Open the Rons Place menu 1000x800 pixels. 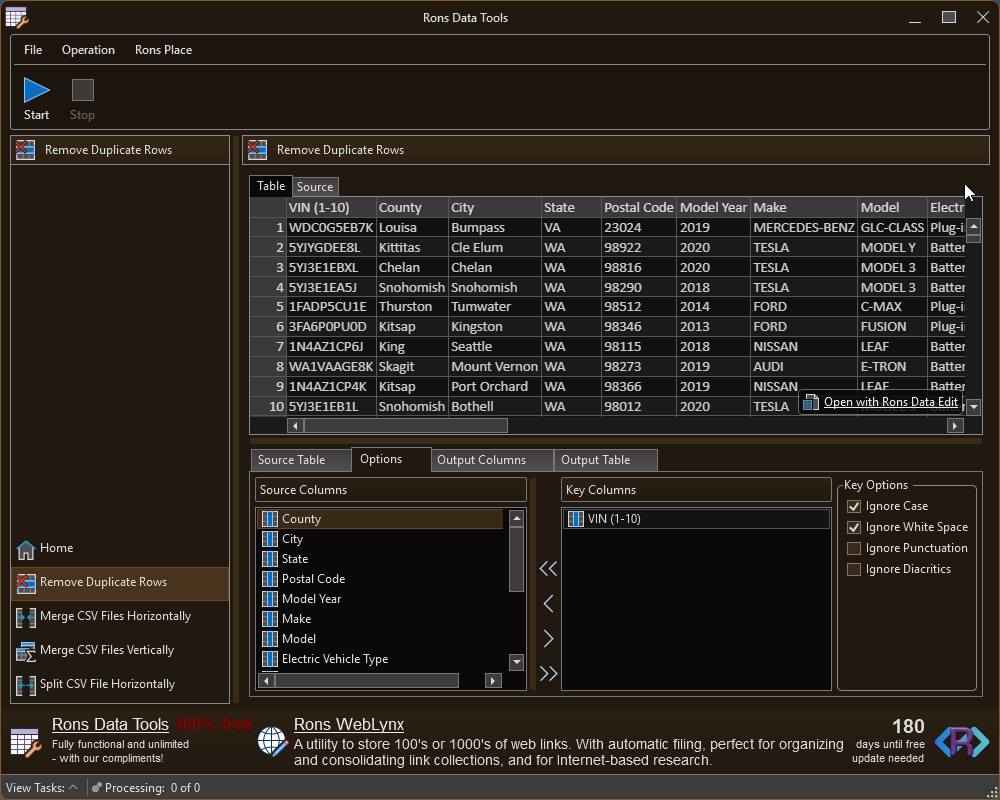coord(163,50)
